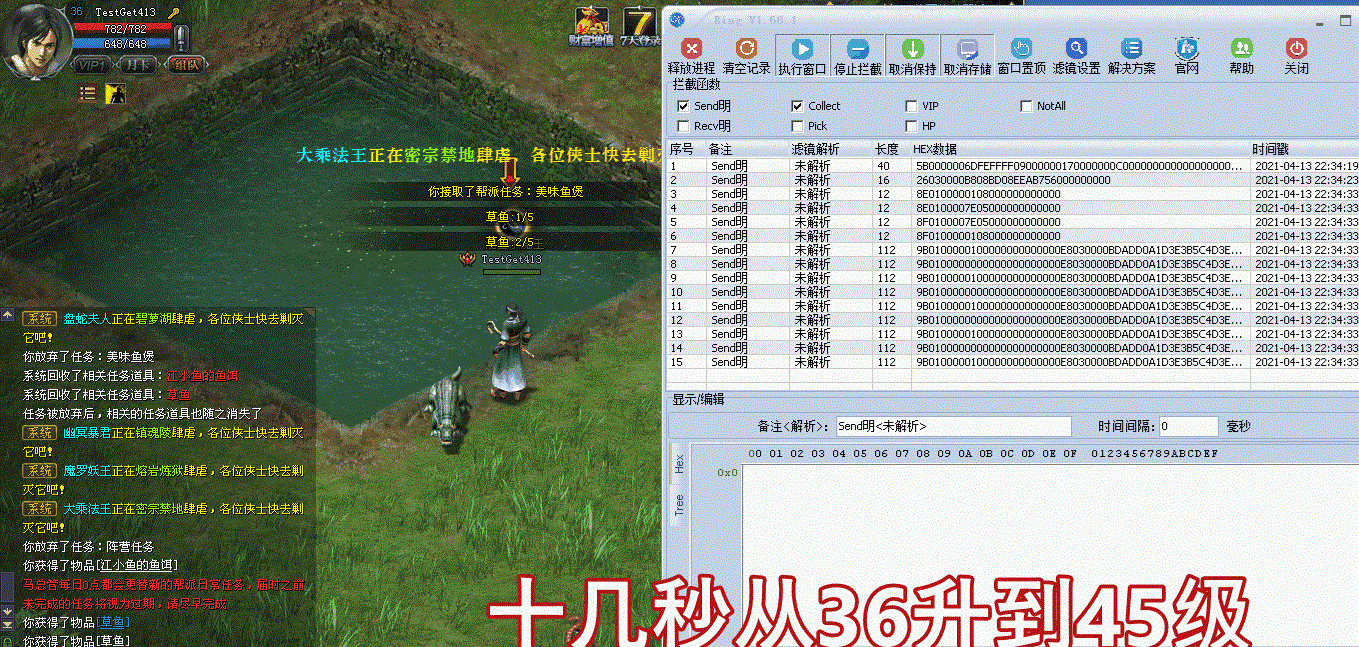Enable the Pick checkbox
The height and width of the screenshot is (647, 1359).
tap(797, 126)
